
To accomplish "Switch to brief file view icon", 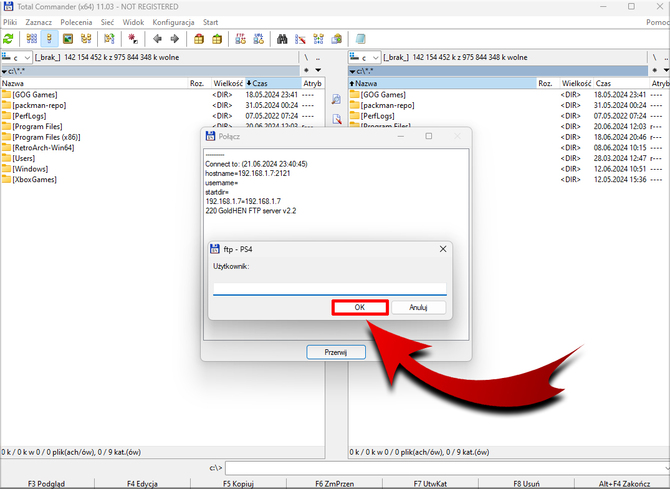I will 32,39.
